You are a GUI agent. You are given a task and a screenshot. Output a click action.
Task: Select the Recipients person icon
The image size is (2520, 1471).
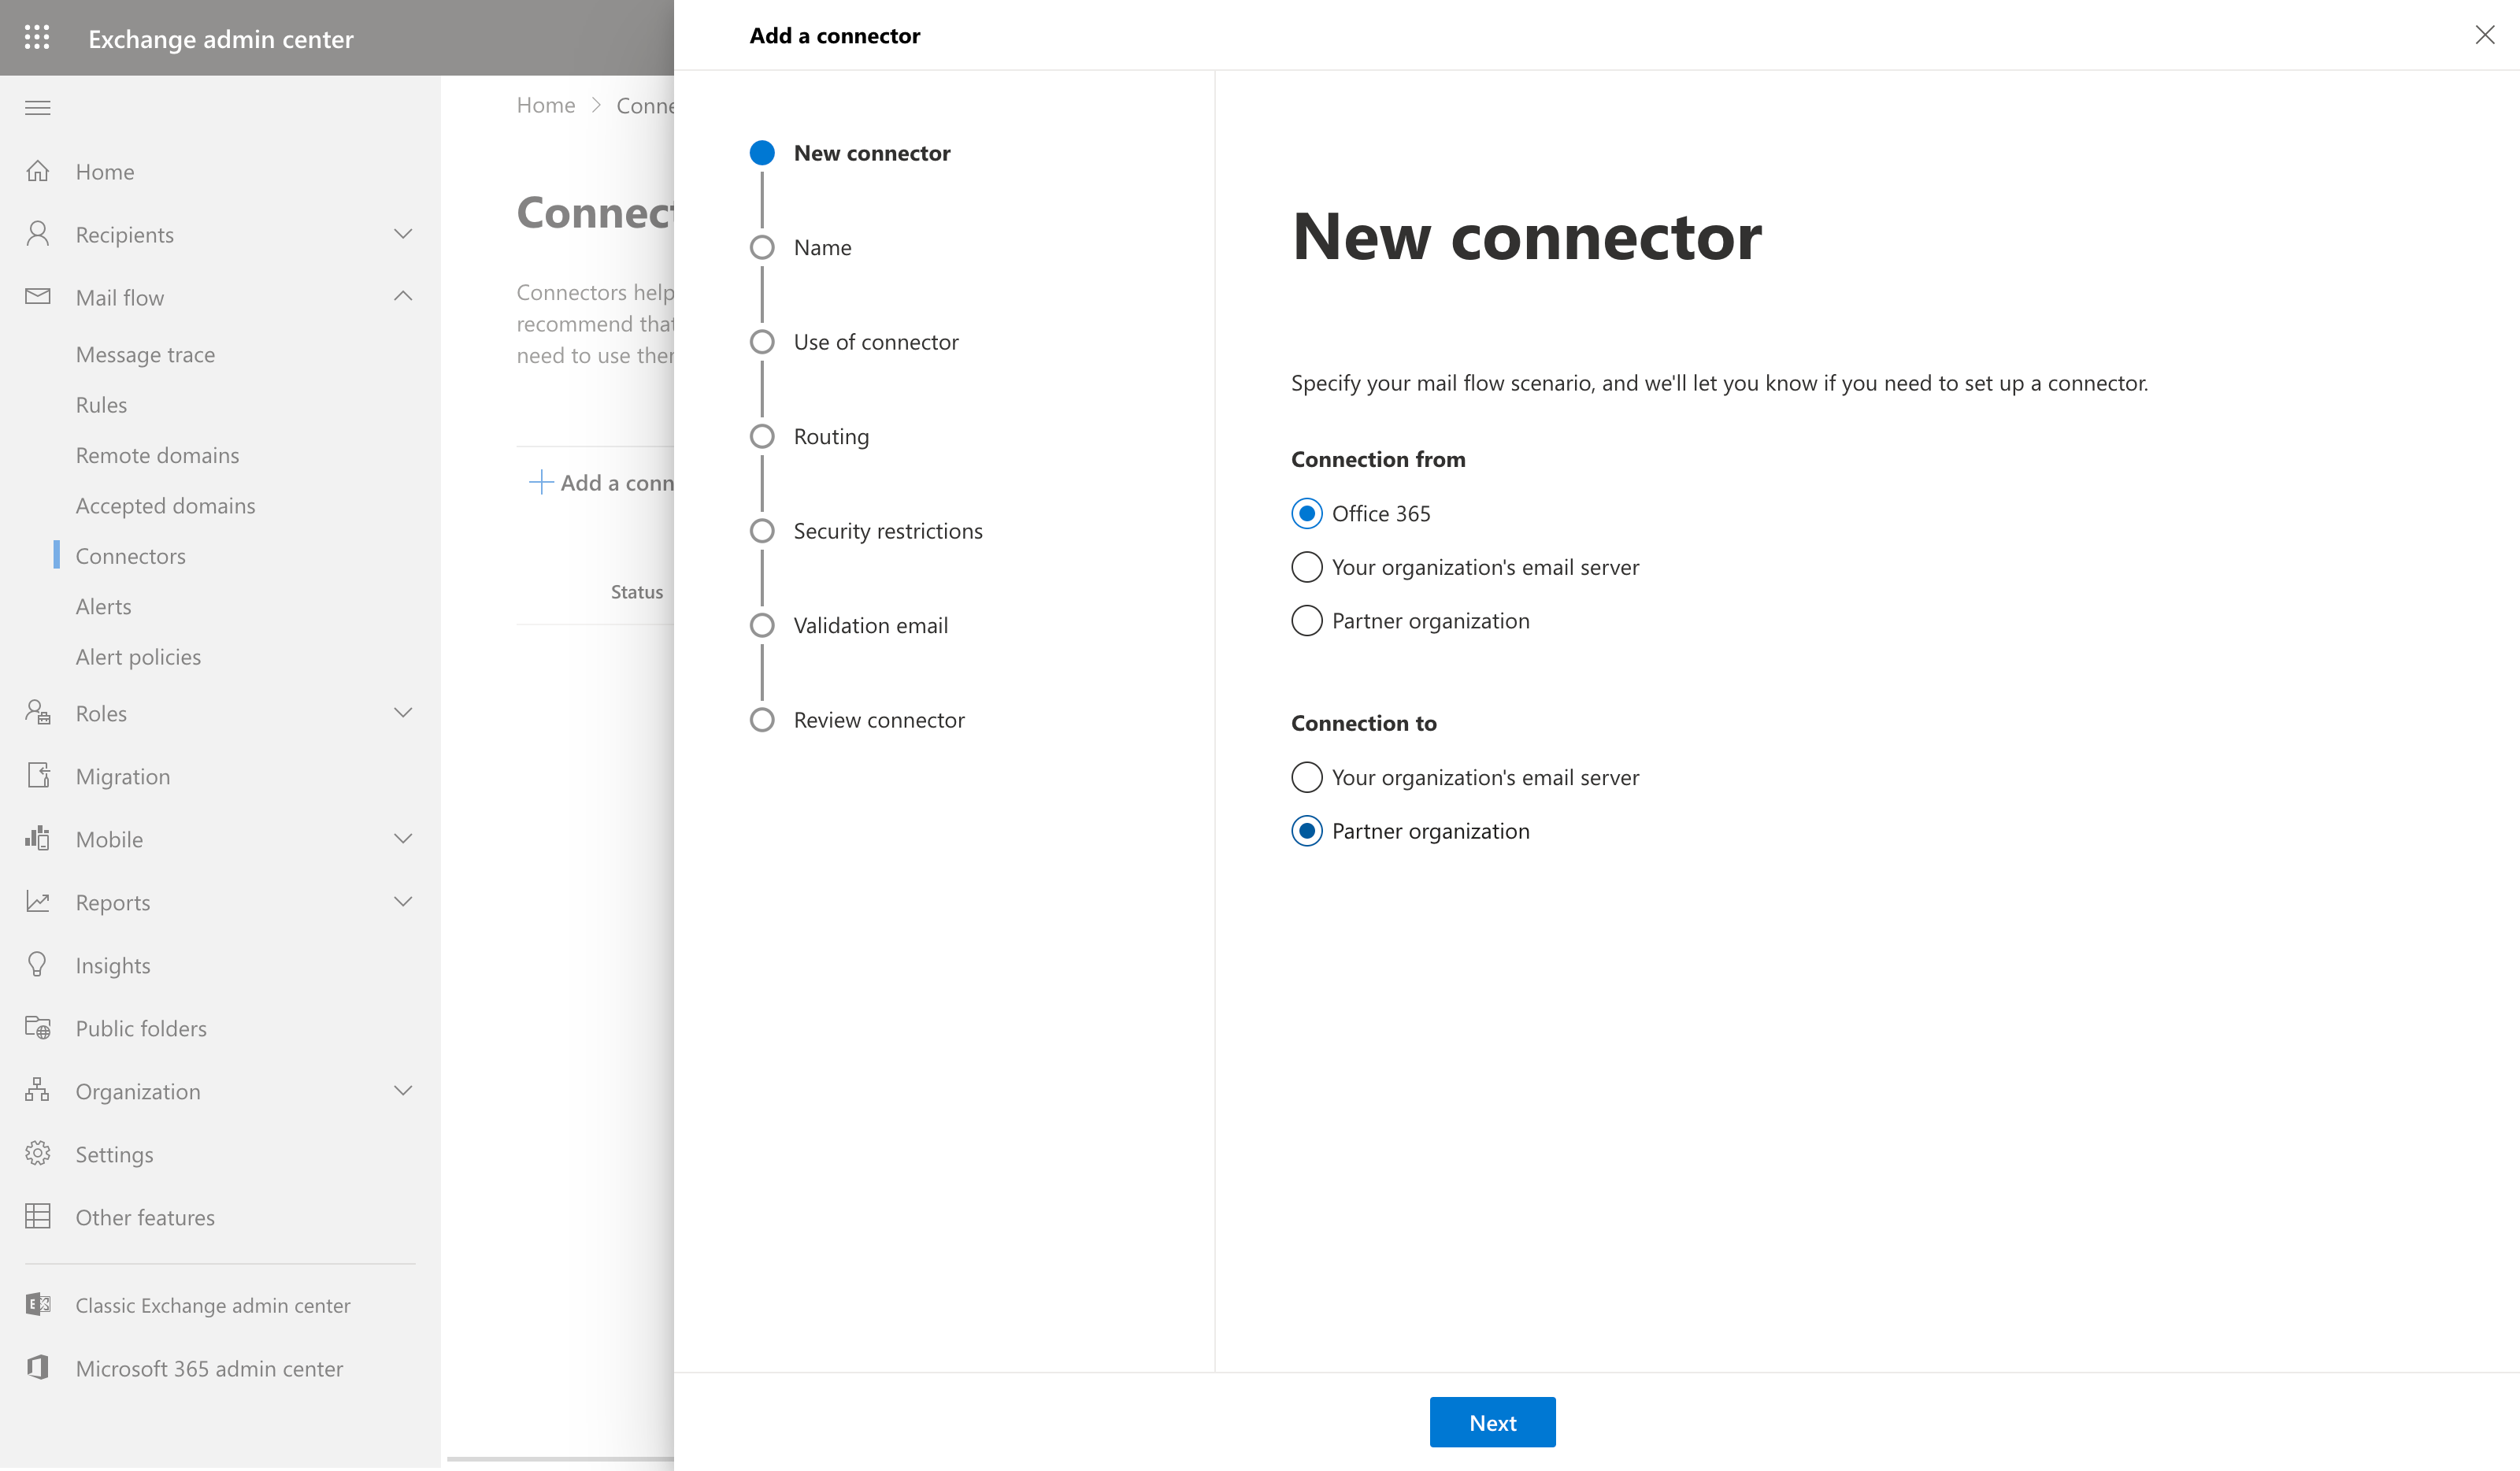tap(37, 233)
